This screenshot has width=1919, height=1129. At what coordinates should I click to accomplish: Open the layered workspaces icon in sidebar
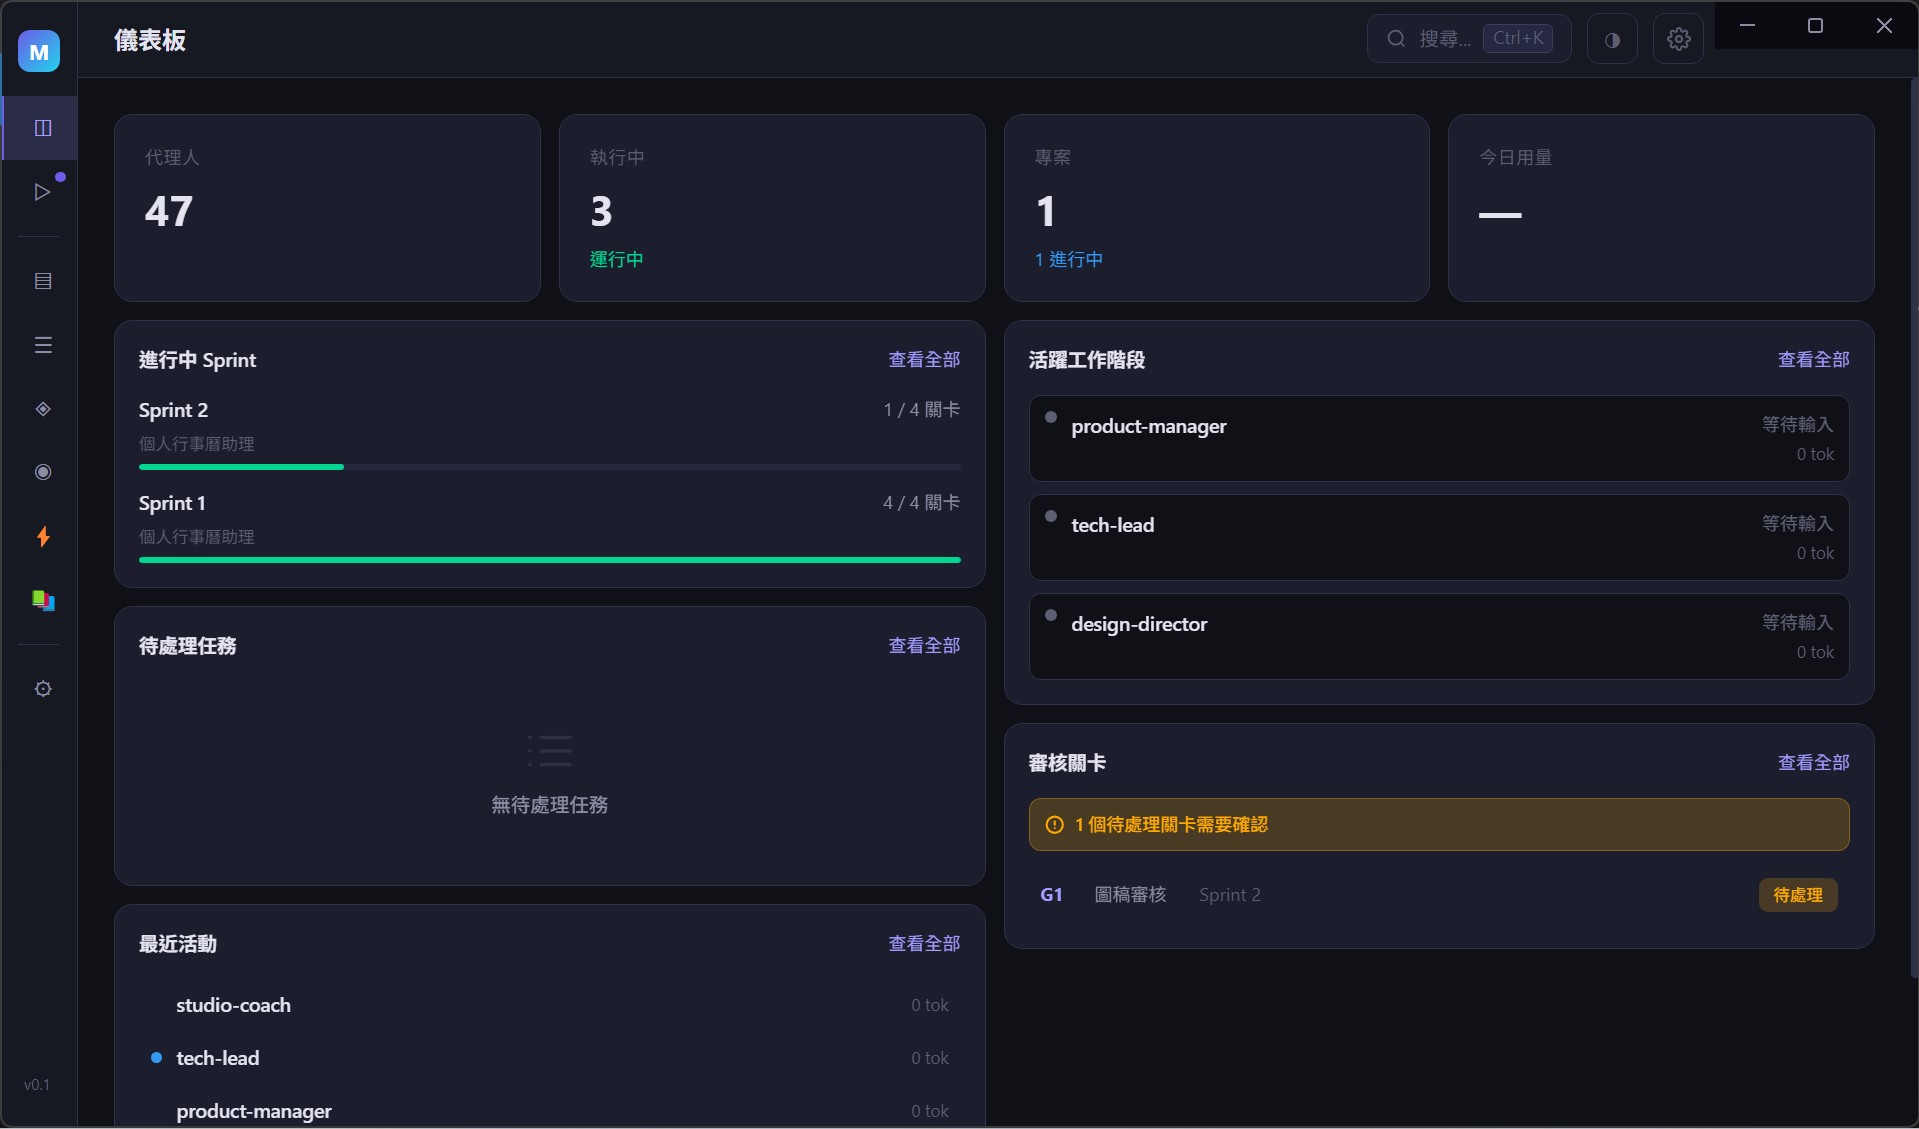pyautogui.click(x=43, y=601)
